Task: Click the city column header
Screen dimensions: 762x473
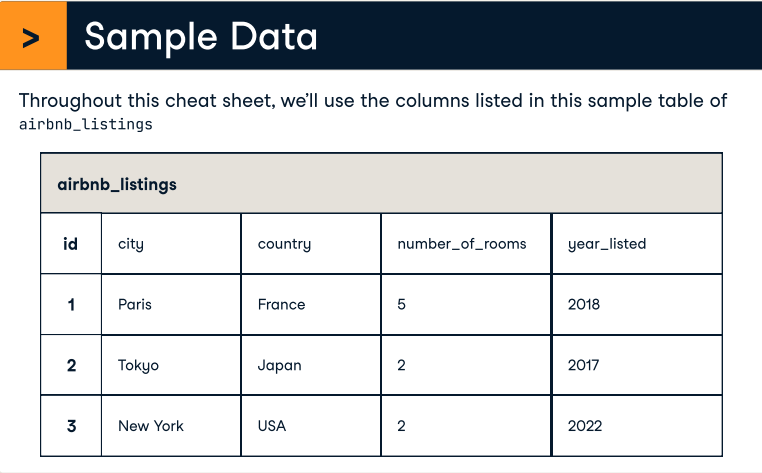Action: click(131, 244)
